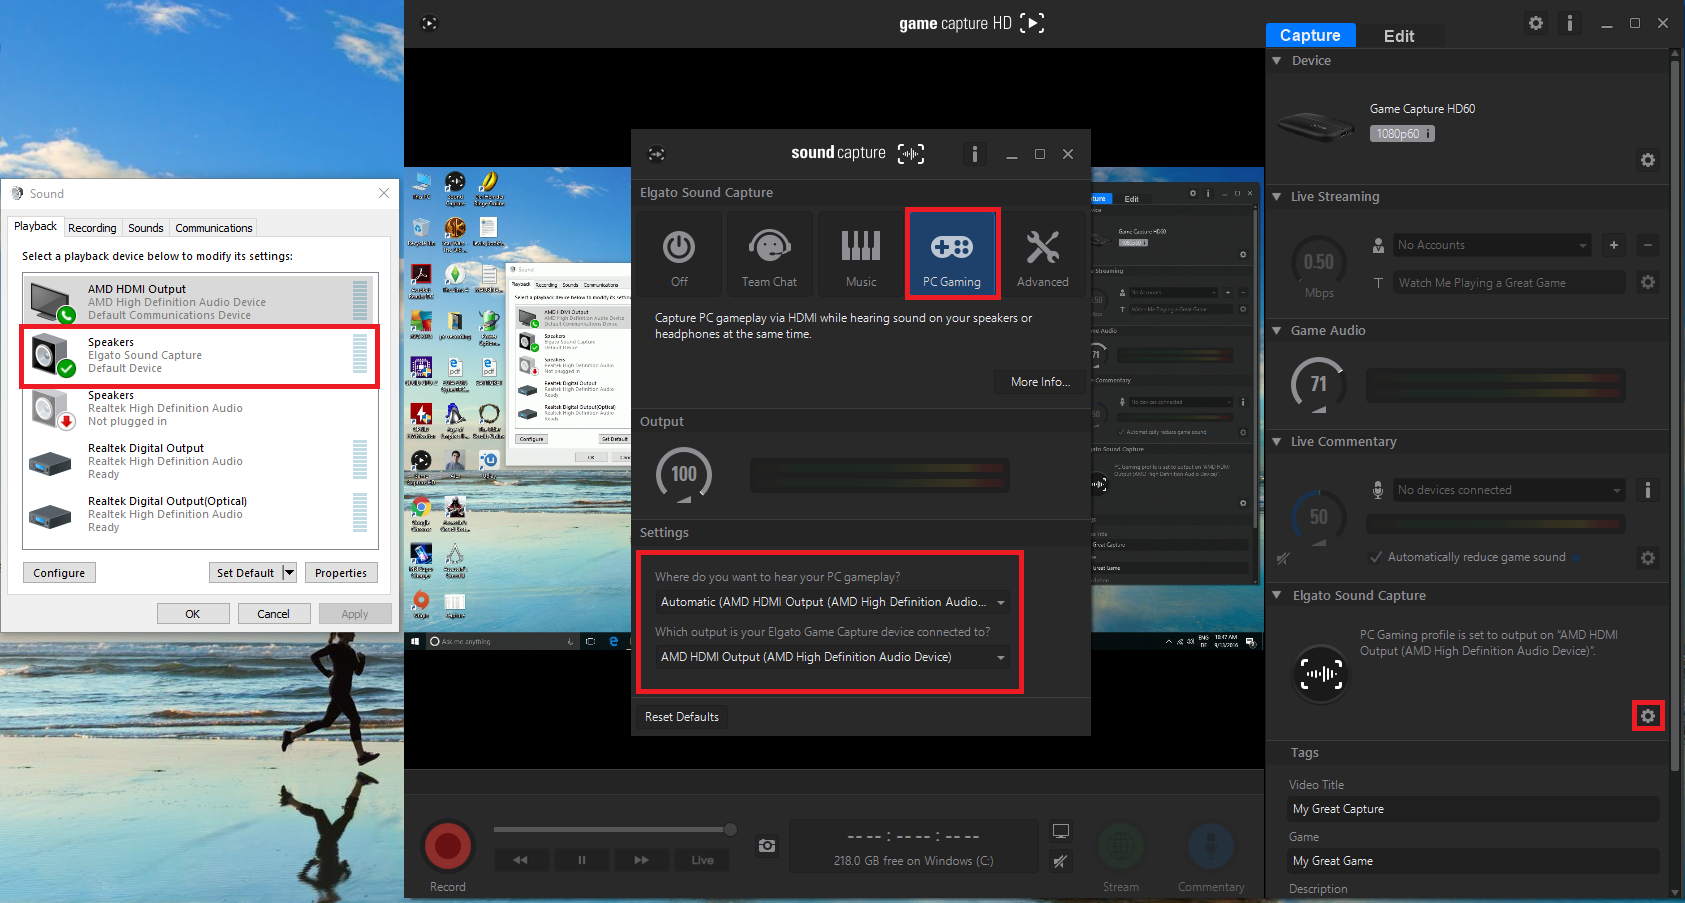
Task: Choose the Team Chat headset profile
Action: point(769,254)
